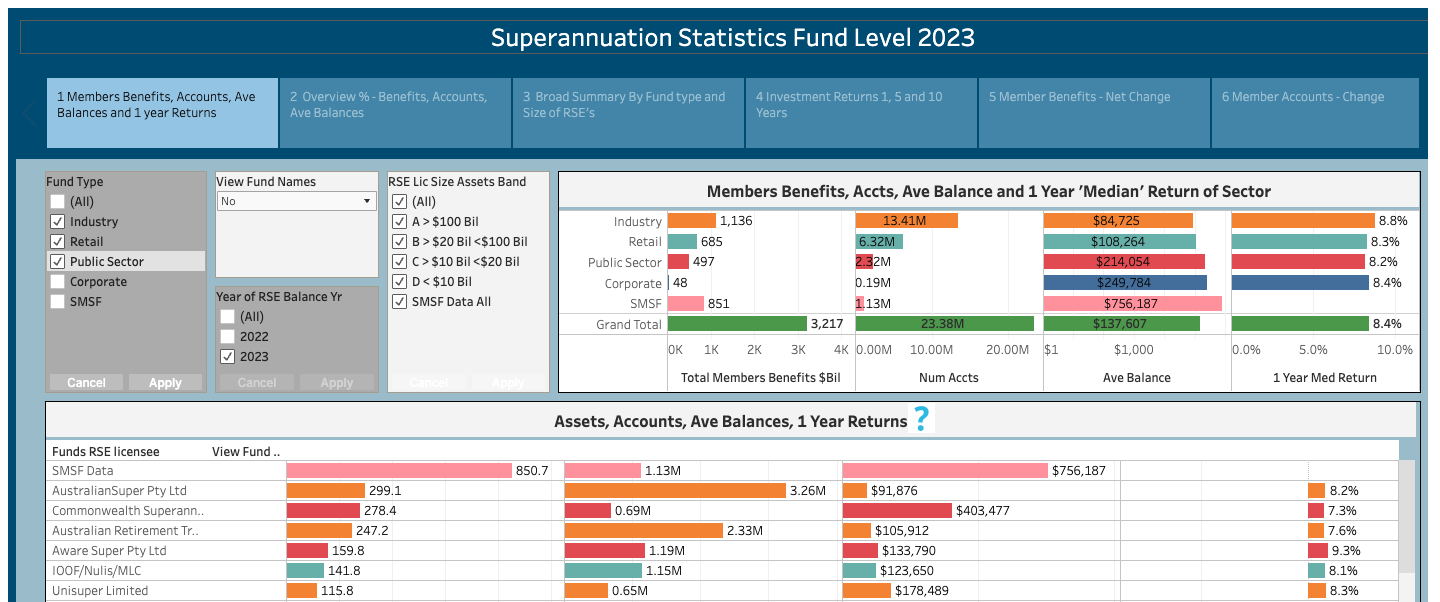Click the left story navigation arrow
Image resolution: width=1440 pixels, height=602 pixels.
coord(30,112)
